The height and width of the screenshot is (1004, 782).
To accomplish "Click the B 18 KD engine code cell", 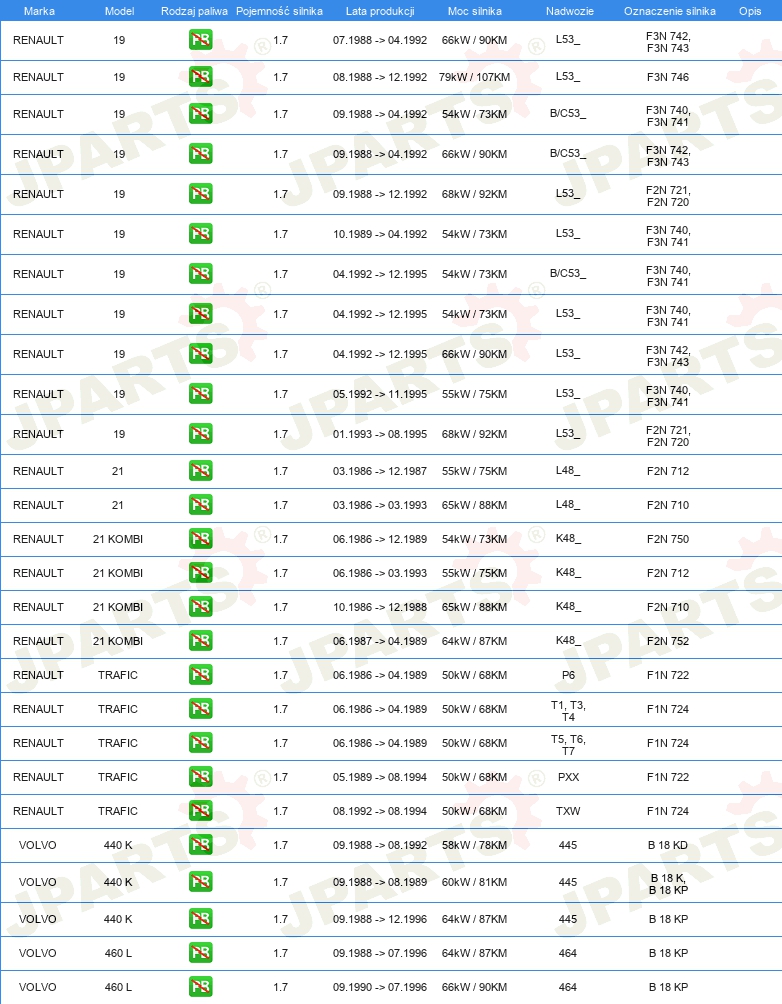I will coord(668,844).
